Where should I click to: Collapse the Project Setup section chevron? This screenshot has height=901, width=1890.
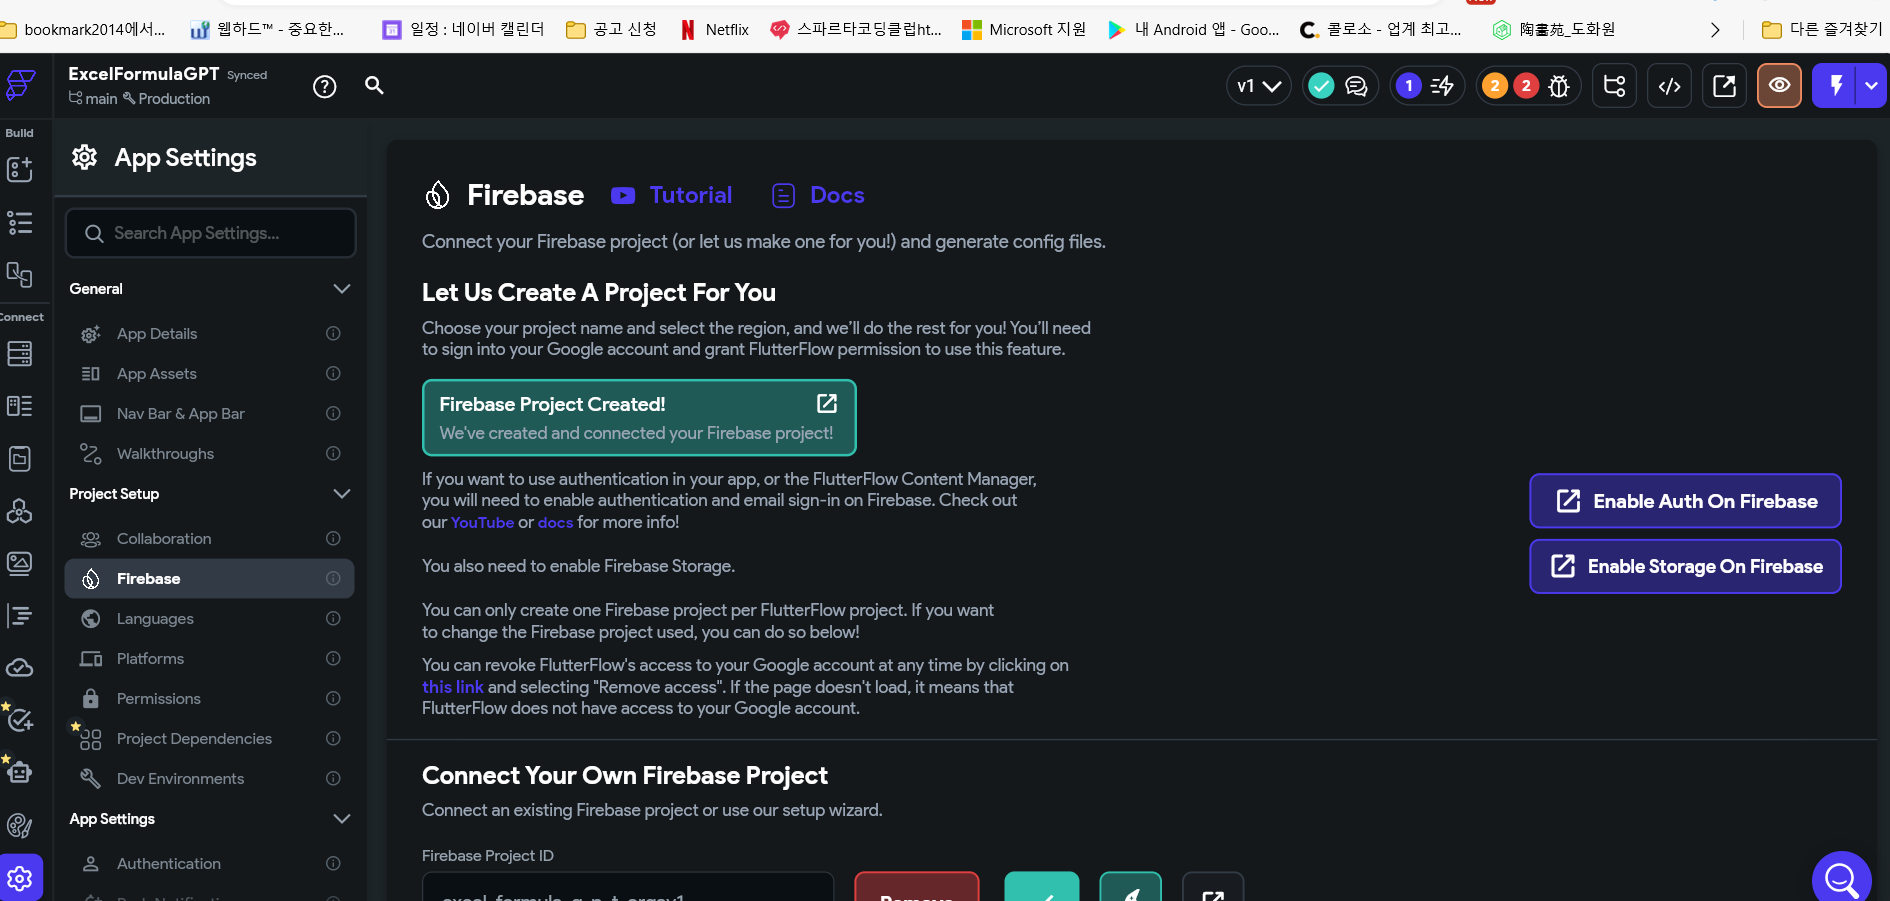341,494
